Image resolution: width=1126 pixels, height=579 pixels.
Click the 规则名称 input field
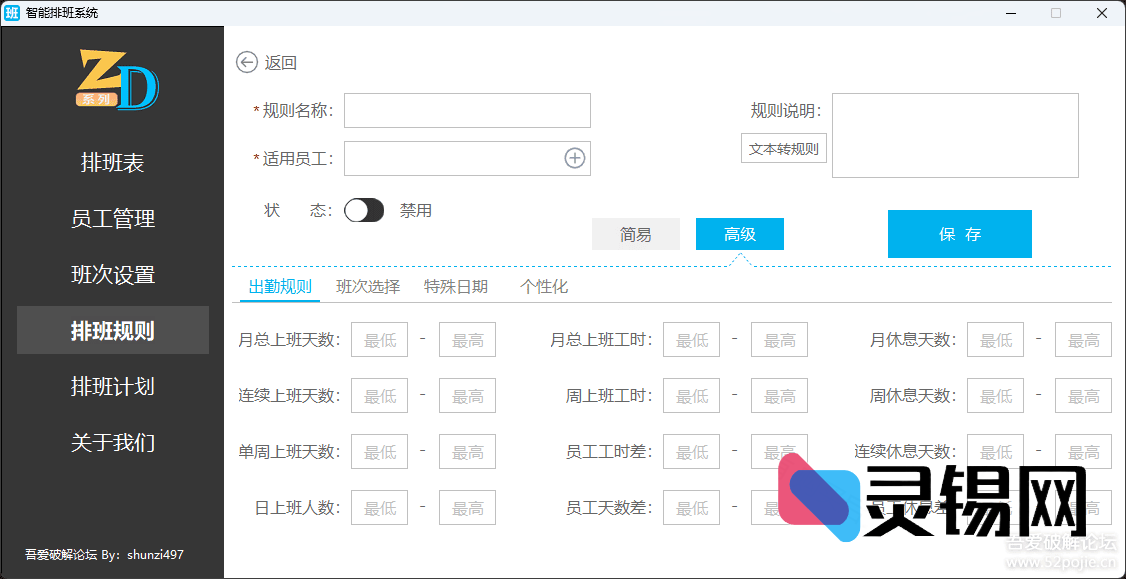click(x=467, y=110)
